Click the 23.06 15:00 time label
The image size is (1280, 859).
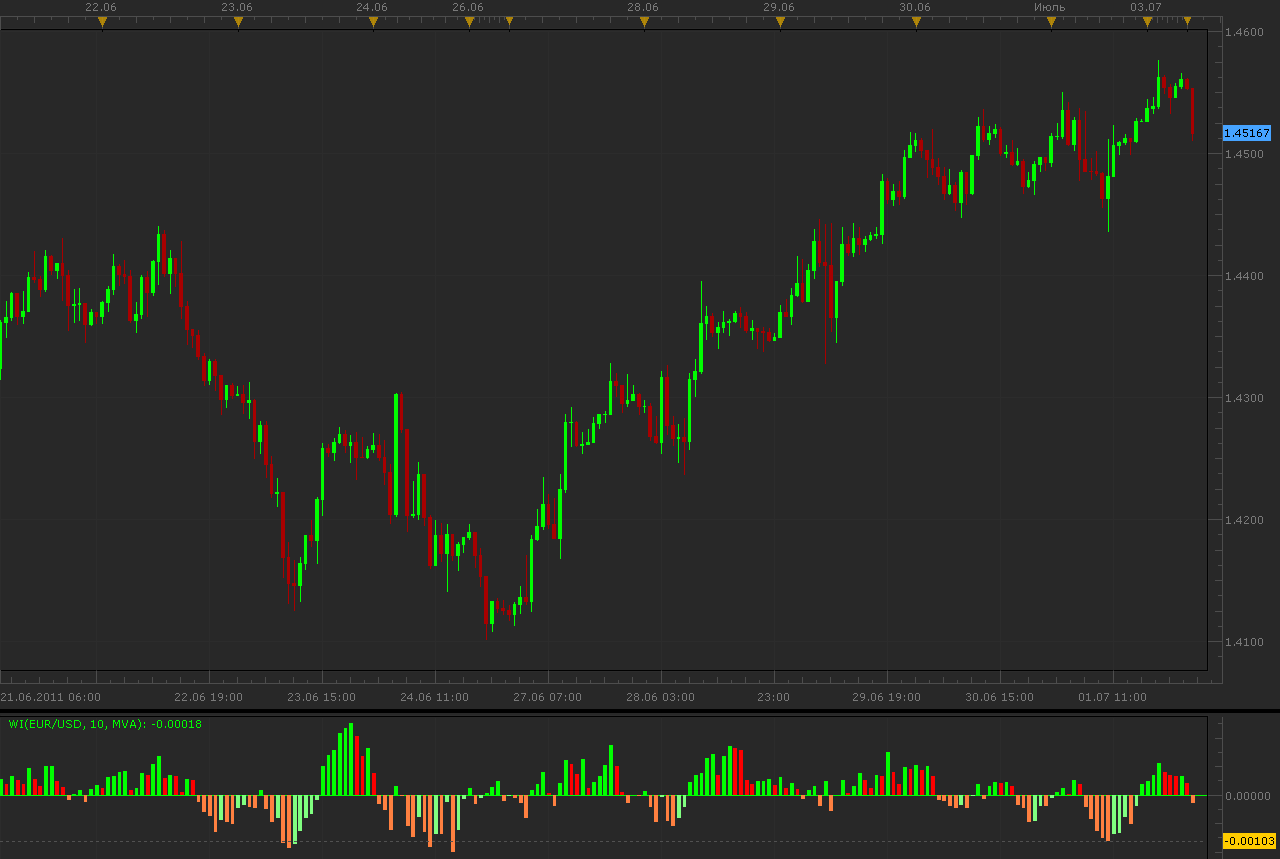[321, 697]
